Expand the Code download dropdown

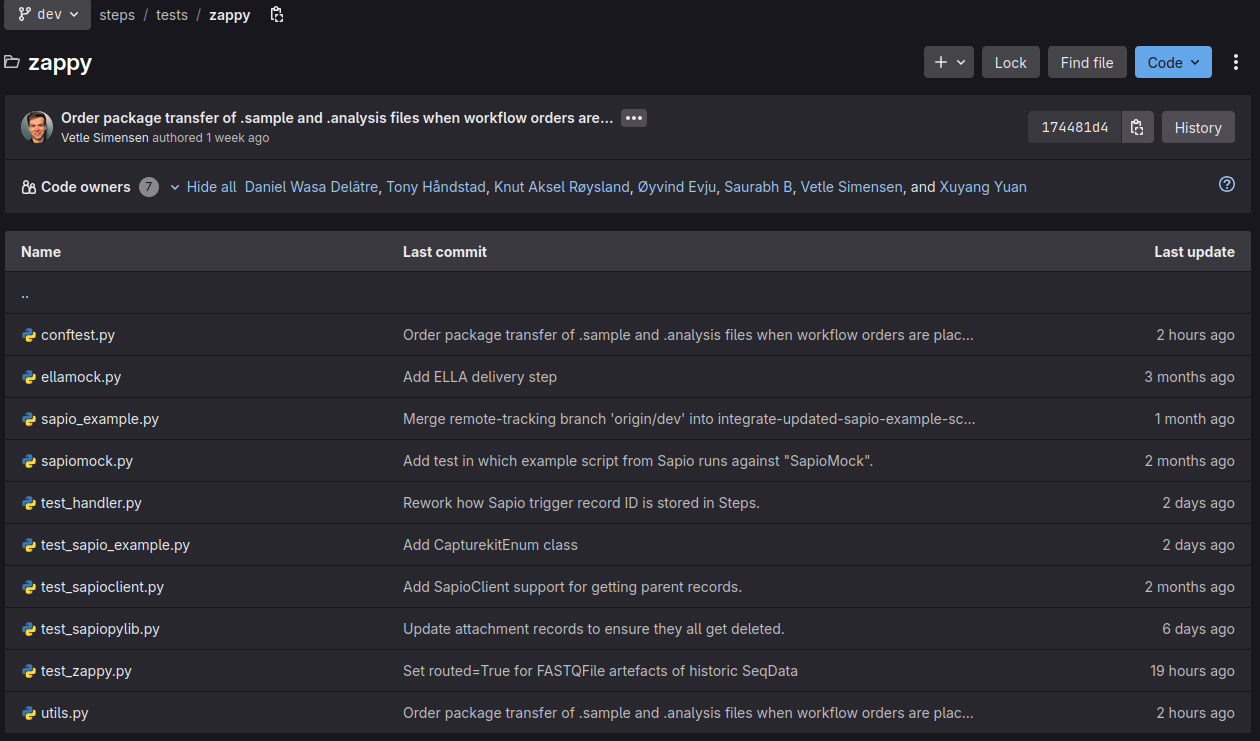pyautogui.click(x=1173, y=62)
